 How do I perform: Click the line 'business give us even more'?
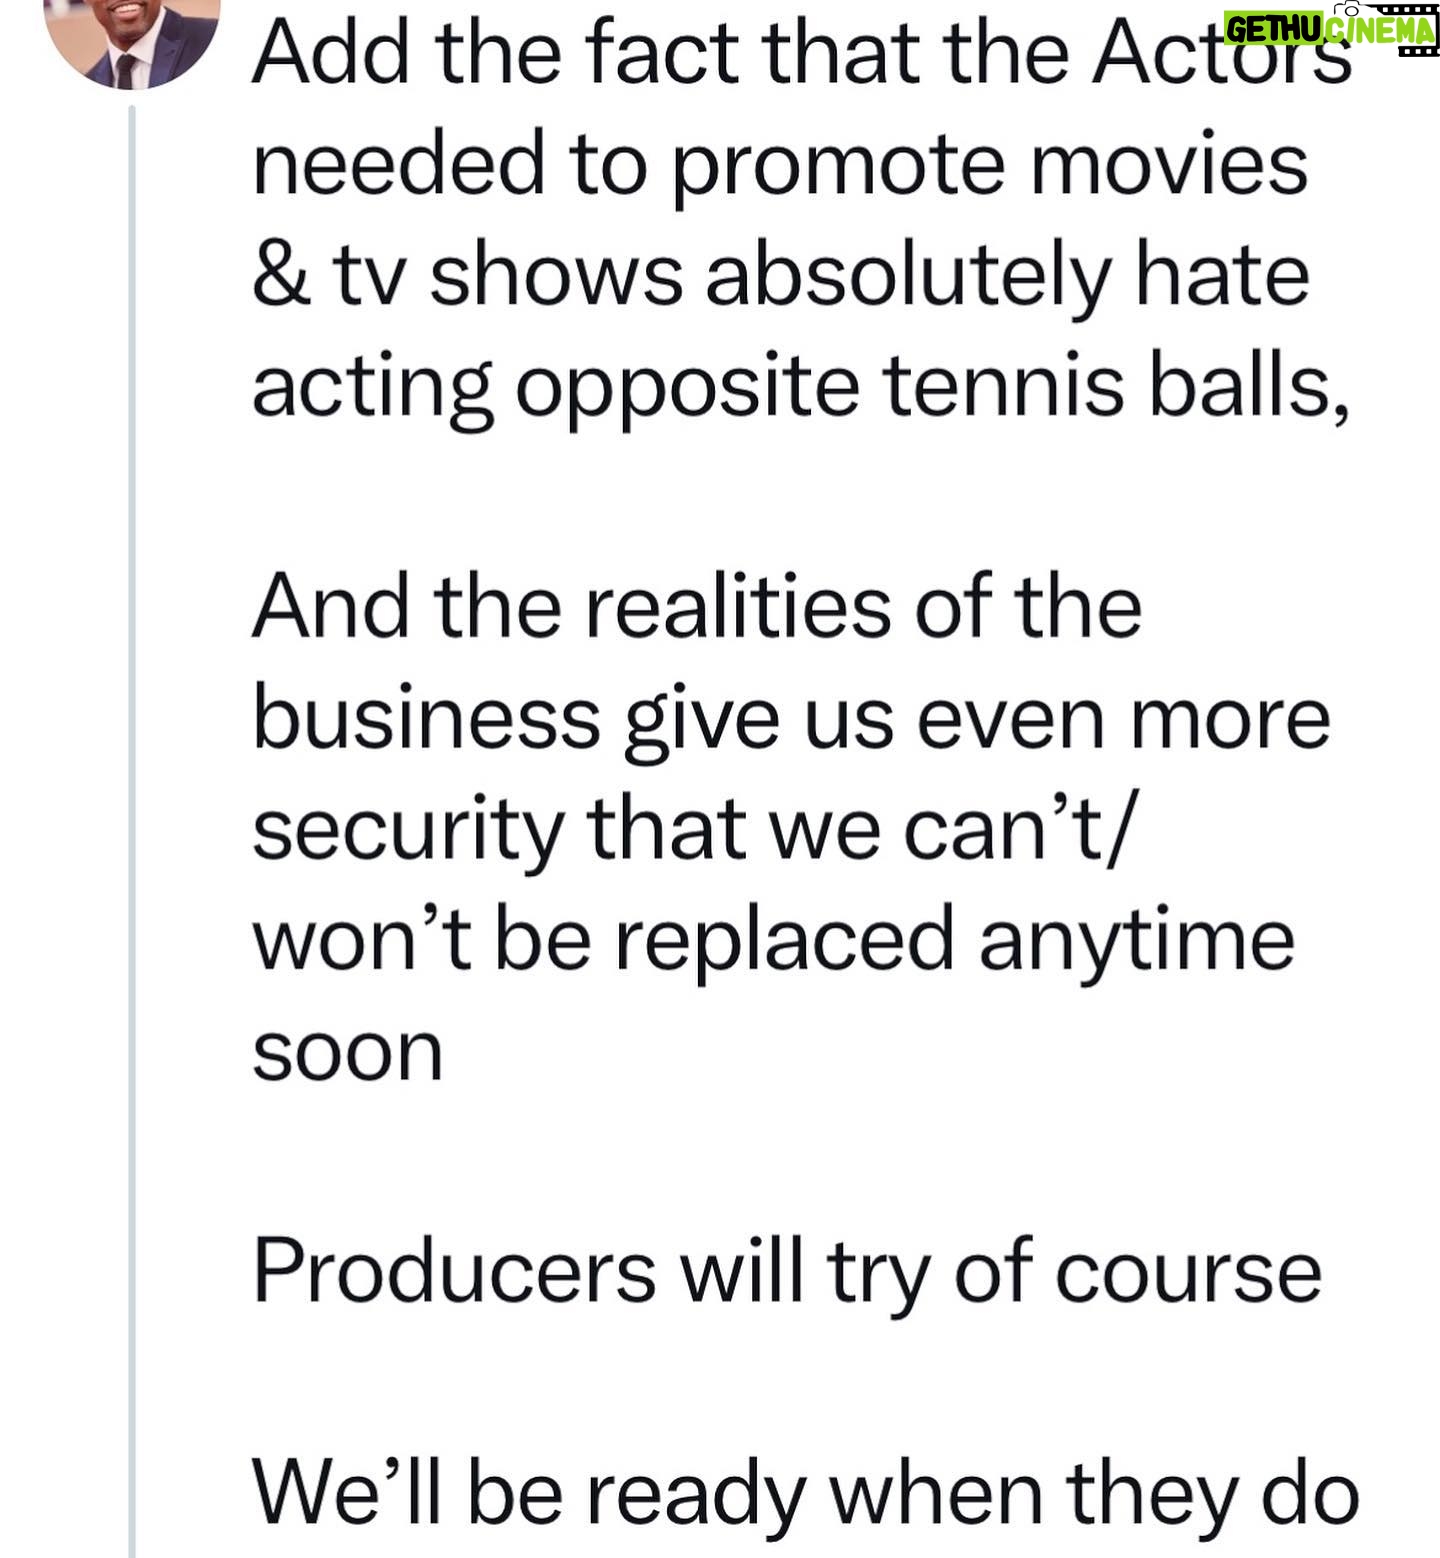pos(791,720)
